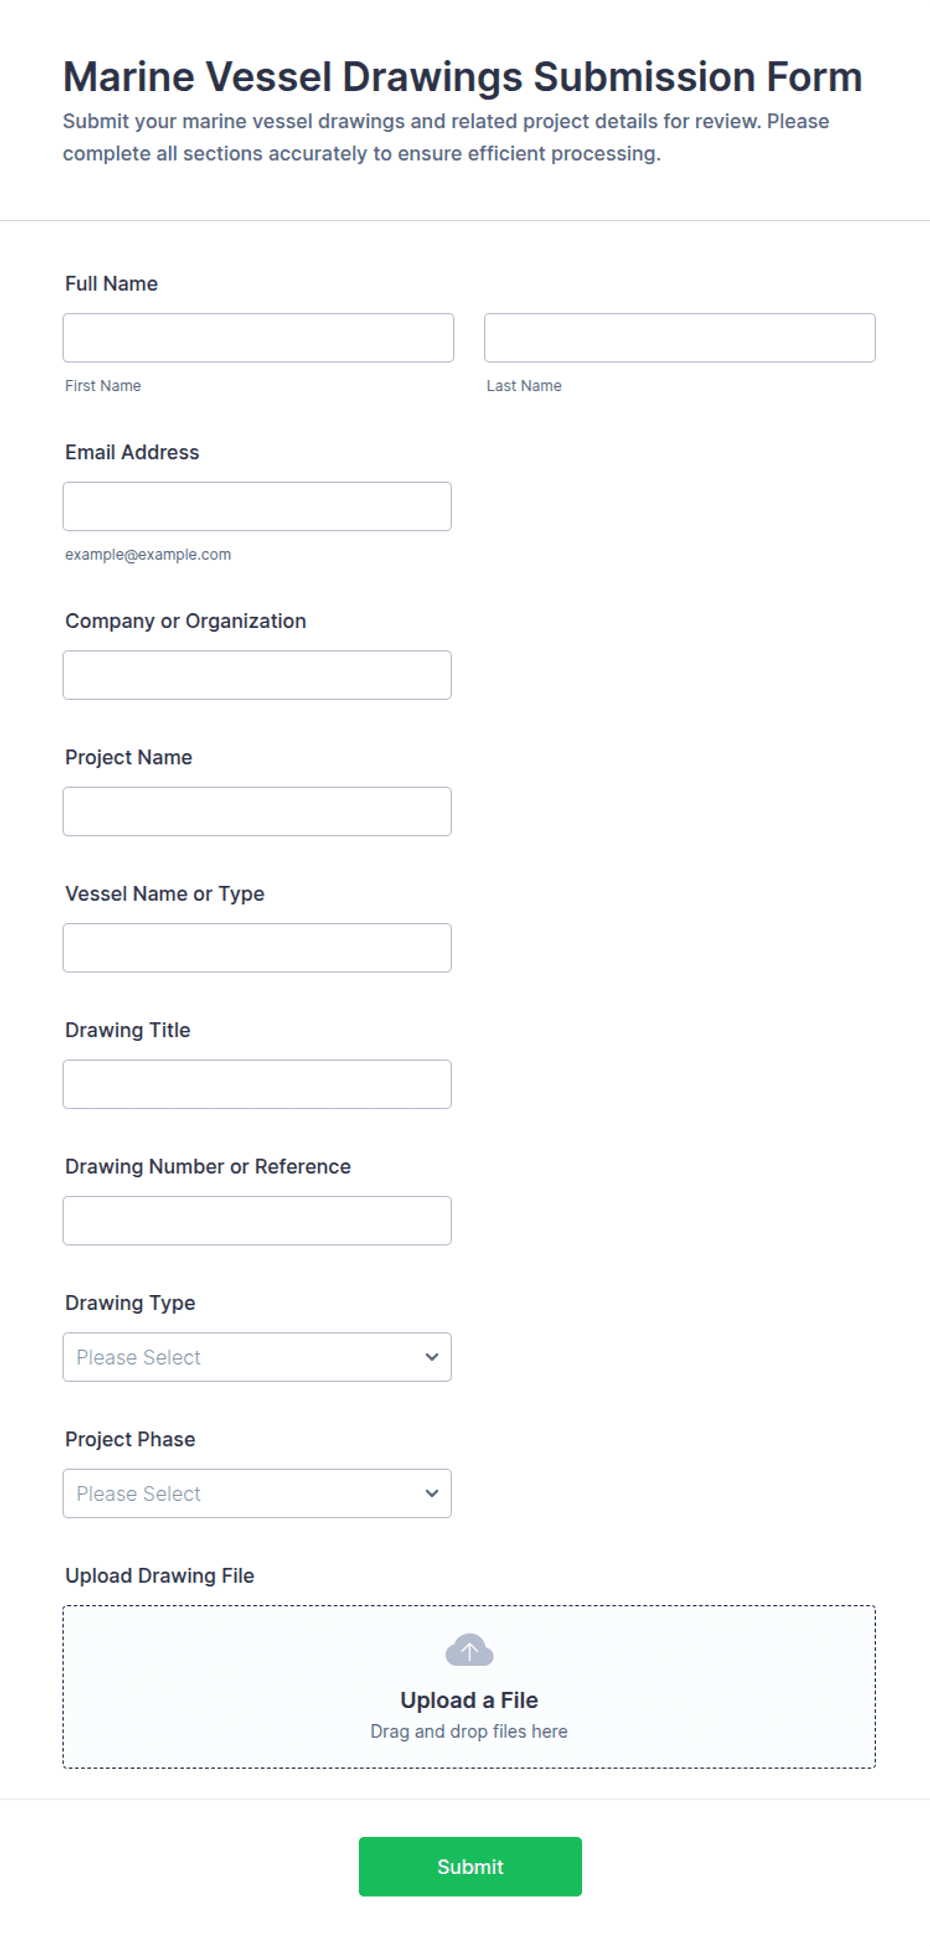930x1946 pixels.
Task: Click the Drawing Number or Reference field
Action: (x=257, y=1220)
